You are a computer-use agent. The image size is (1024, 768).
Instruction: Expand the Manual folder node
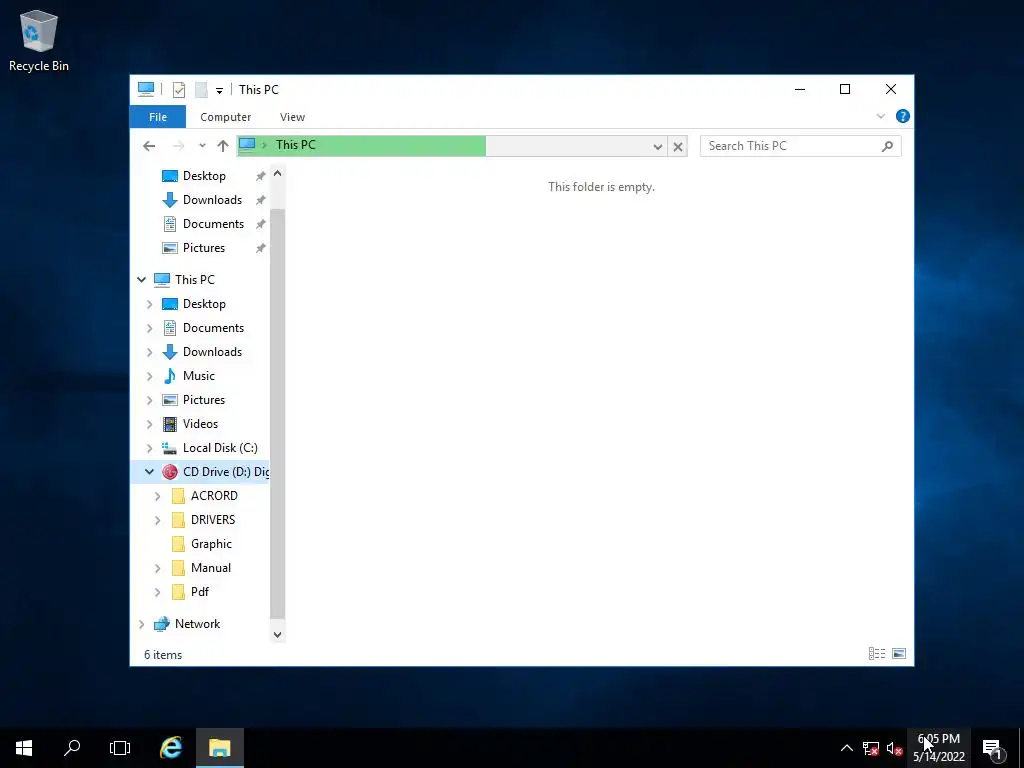pyautogui.click(x=157, y=569)
